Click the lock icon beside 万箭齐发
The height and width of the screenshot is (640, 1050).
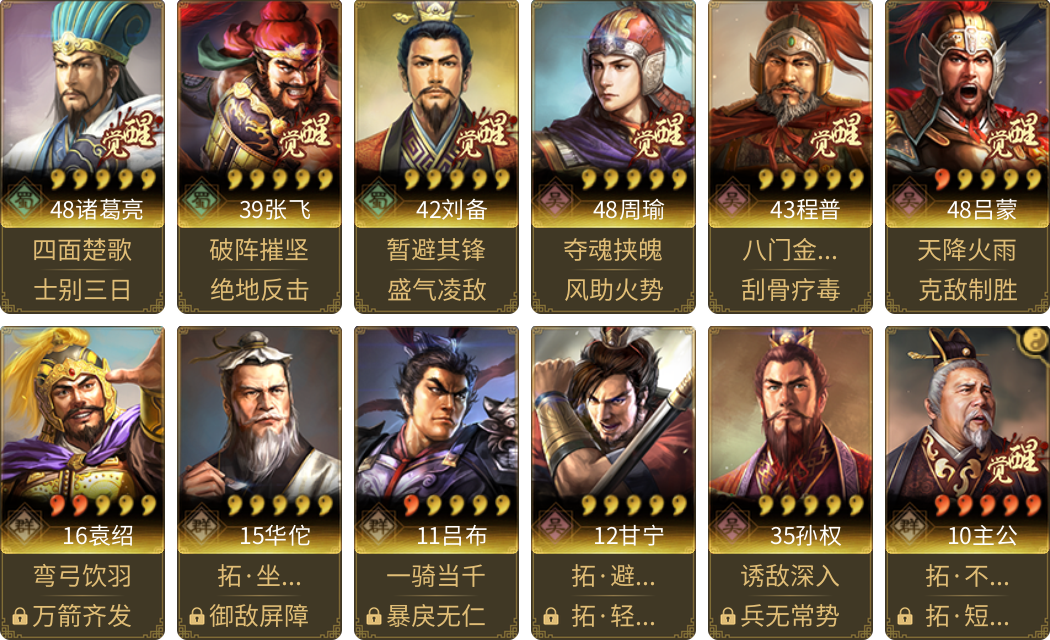(20, 616)
